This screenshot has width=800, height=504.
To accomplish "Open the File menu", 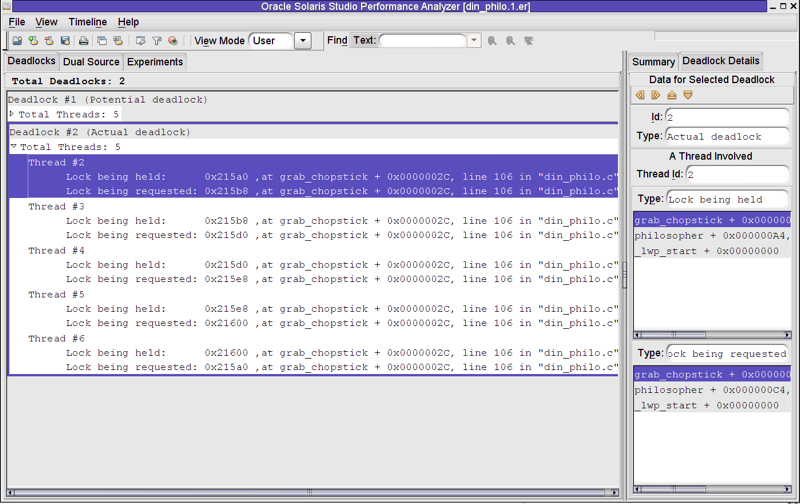I will point(17,22).
